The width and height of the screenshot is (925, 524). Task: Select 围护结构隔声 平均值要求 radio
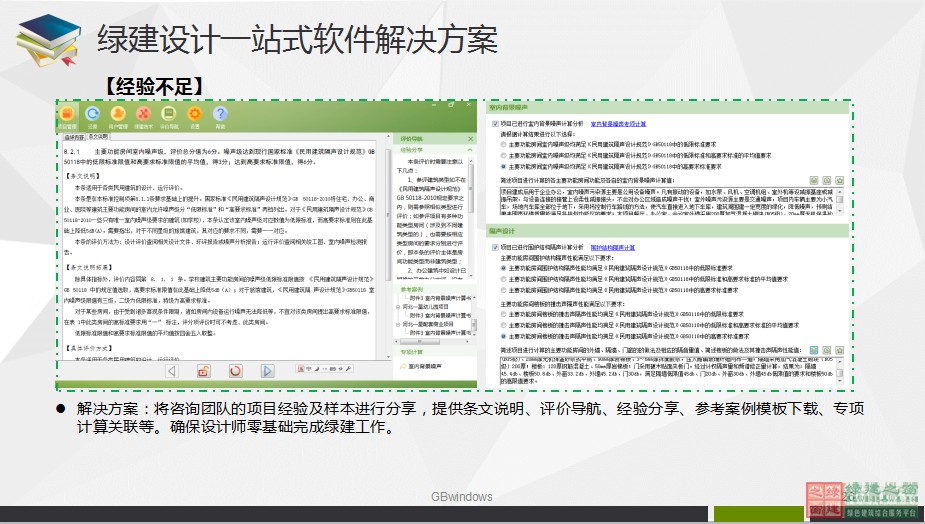click(503, 279)
